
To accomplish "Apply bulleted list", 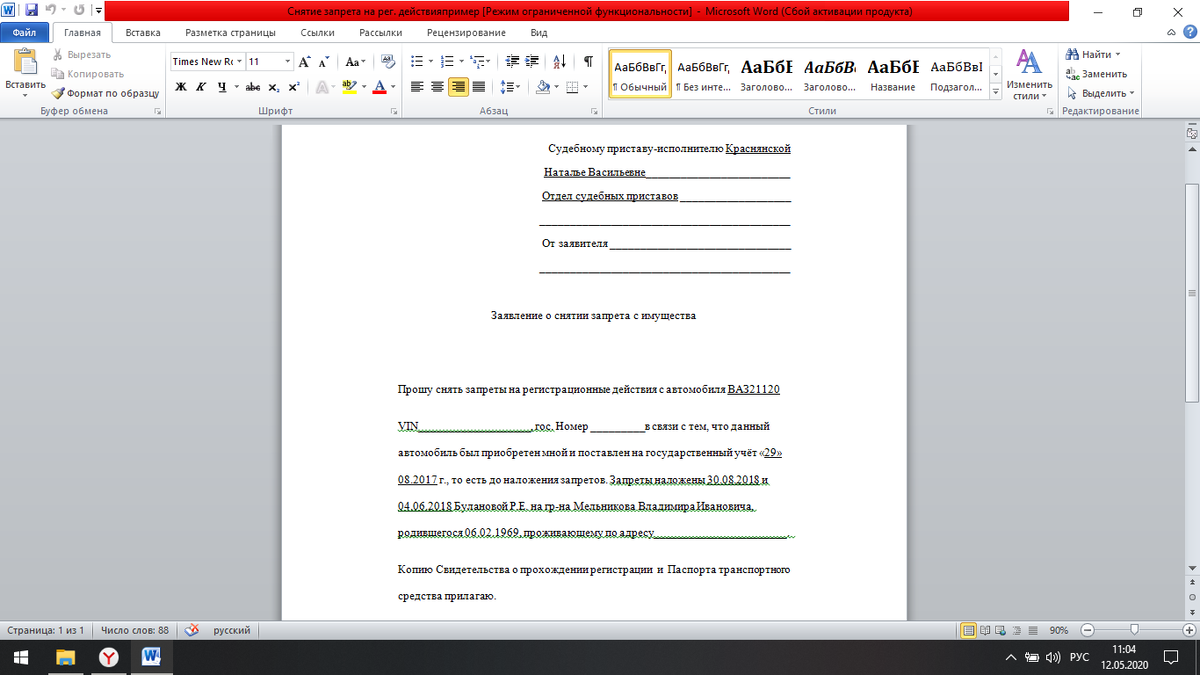I will 418,62.
